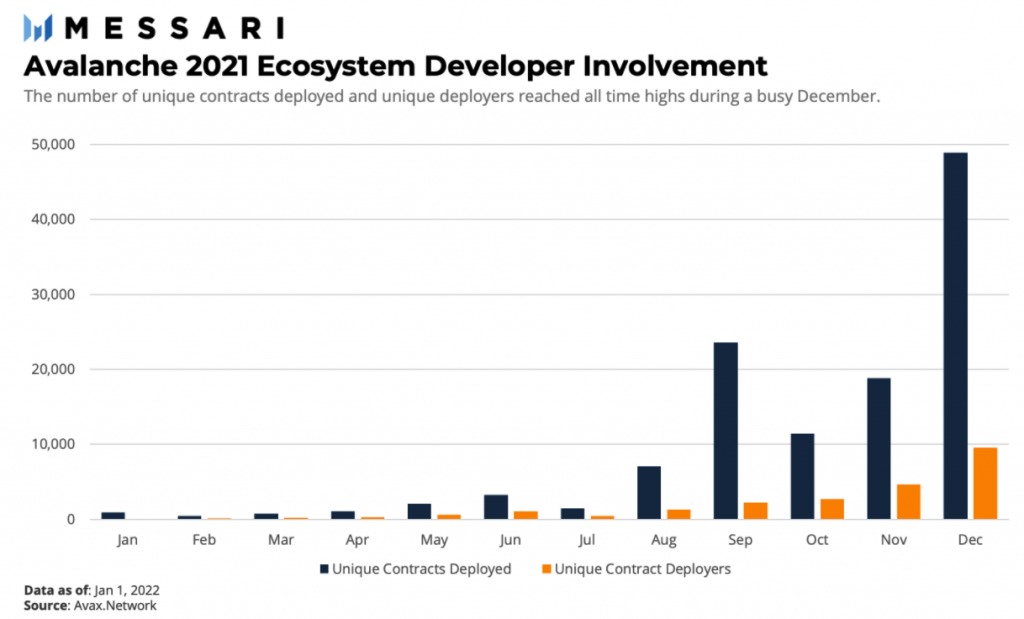Click the dark blue legend swatch for Unique Contracts Deployed
The height and width of the screenshot is (619, 1024).
(x=324, y=569)
